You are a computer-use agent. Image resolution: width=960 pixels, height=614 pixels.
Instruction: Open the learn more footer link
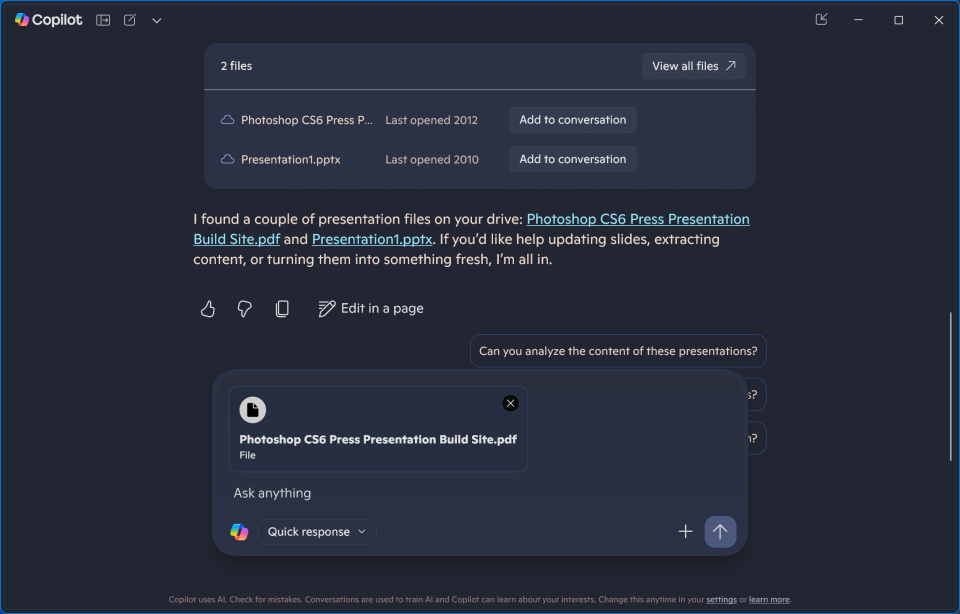click(x=769, y=600)
